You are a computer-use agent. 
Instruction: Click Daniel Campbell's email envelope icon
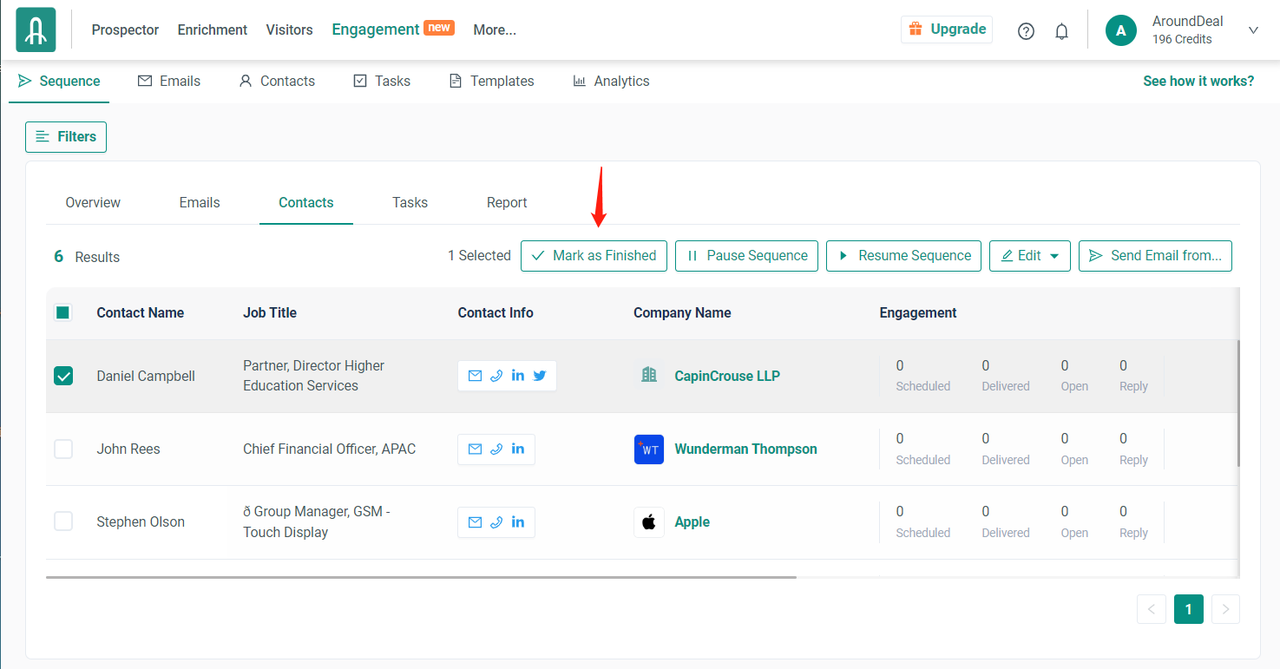[475, 376]
